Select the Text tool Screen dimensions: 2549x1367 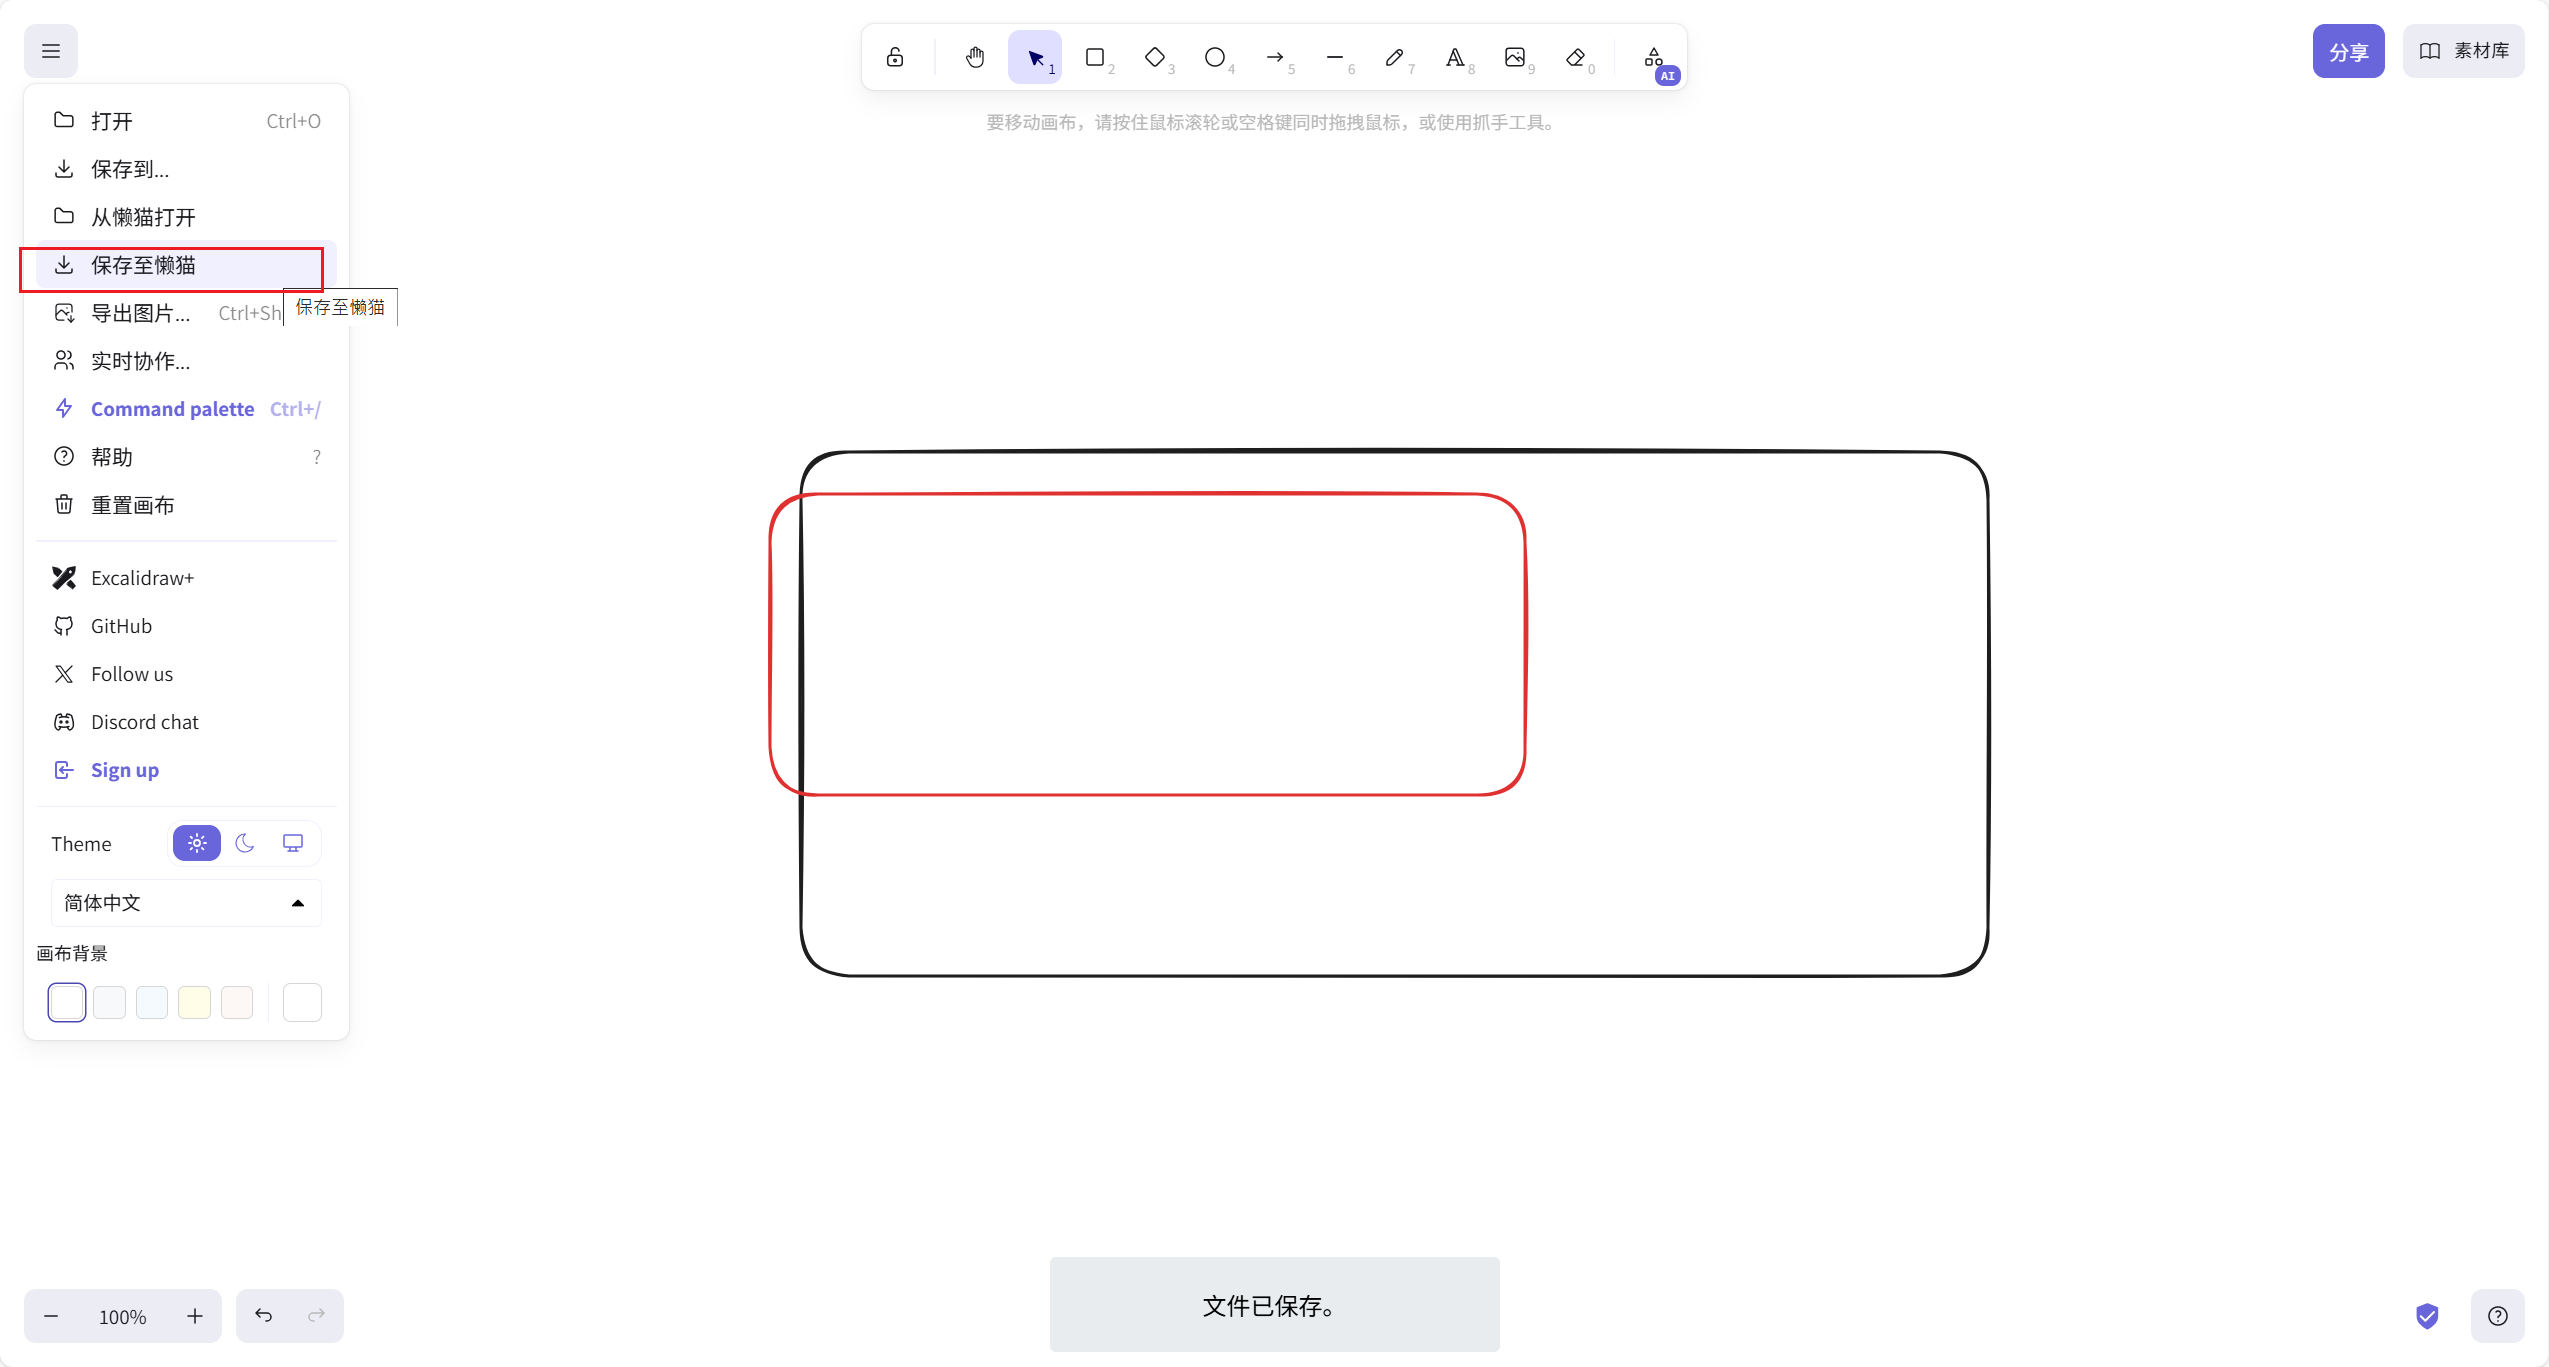[1455, 57]
